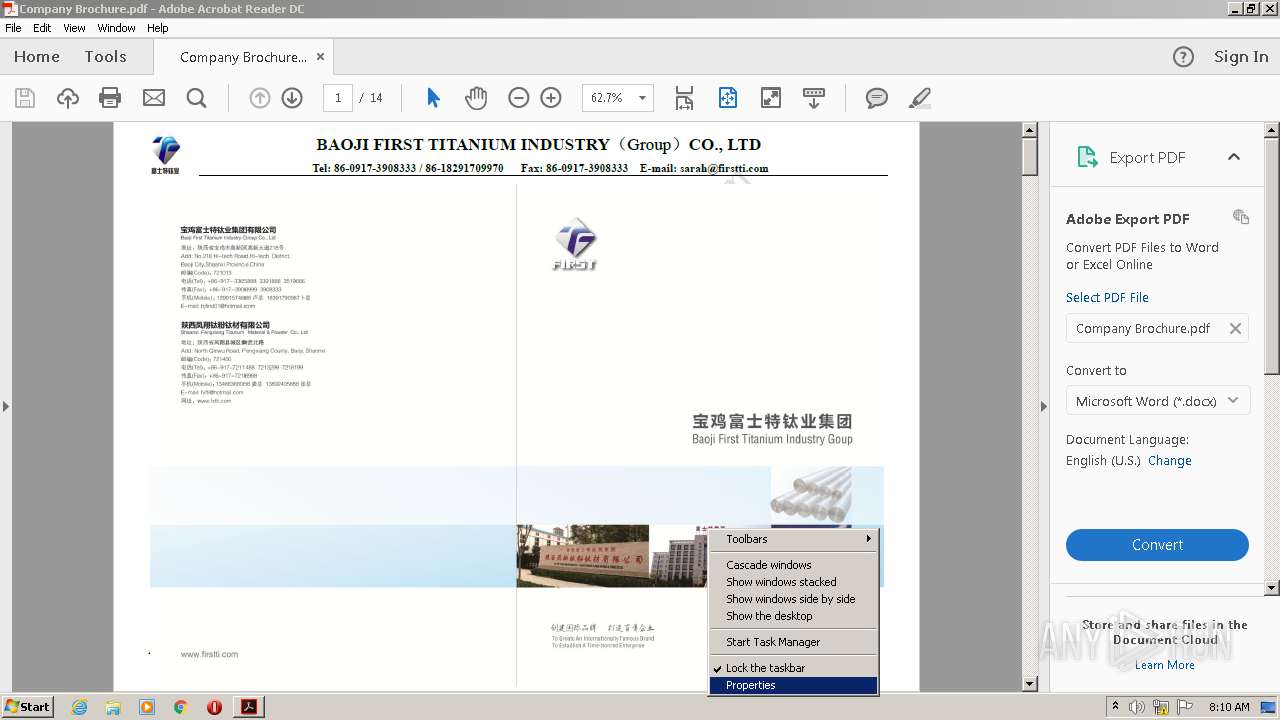Open the Window menu
This screenshot has width=1280, height=720.
point(116,28)
